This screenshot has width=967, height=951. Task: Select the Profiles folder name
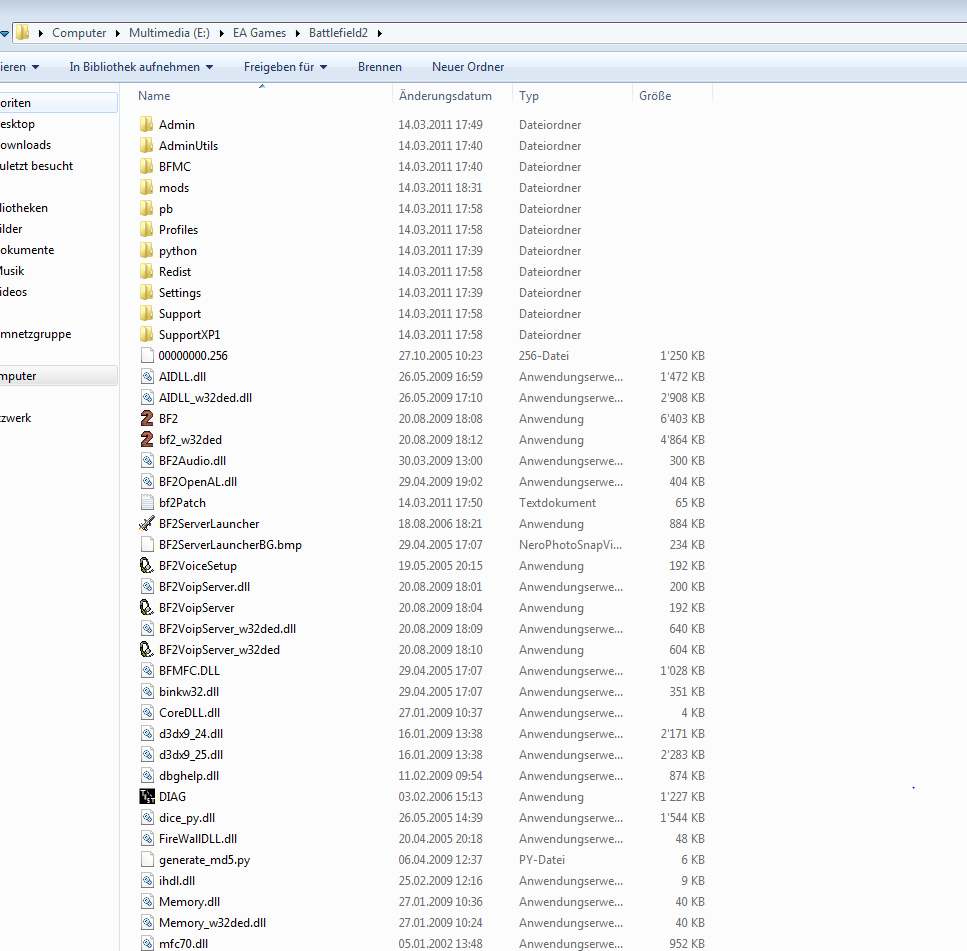click(178, 229)
